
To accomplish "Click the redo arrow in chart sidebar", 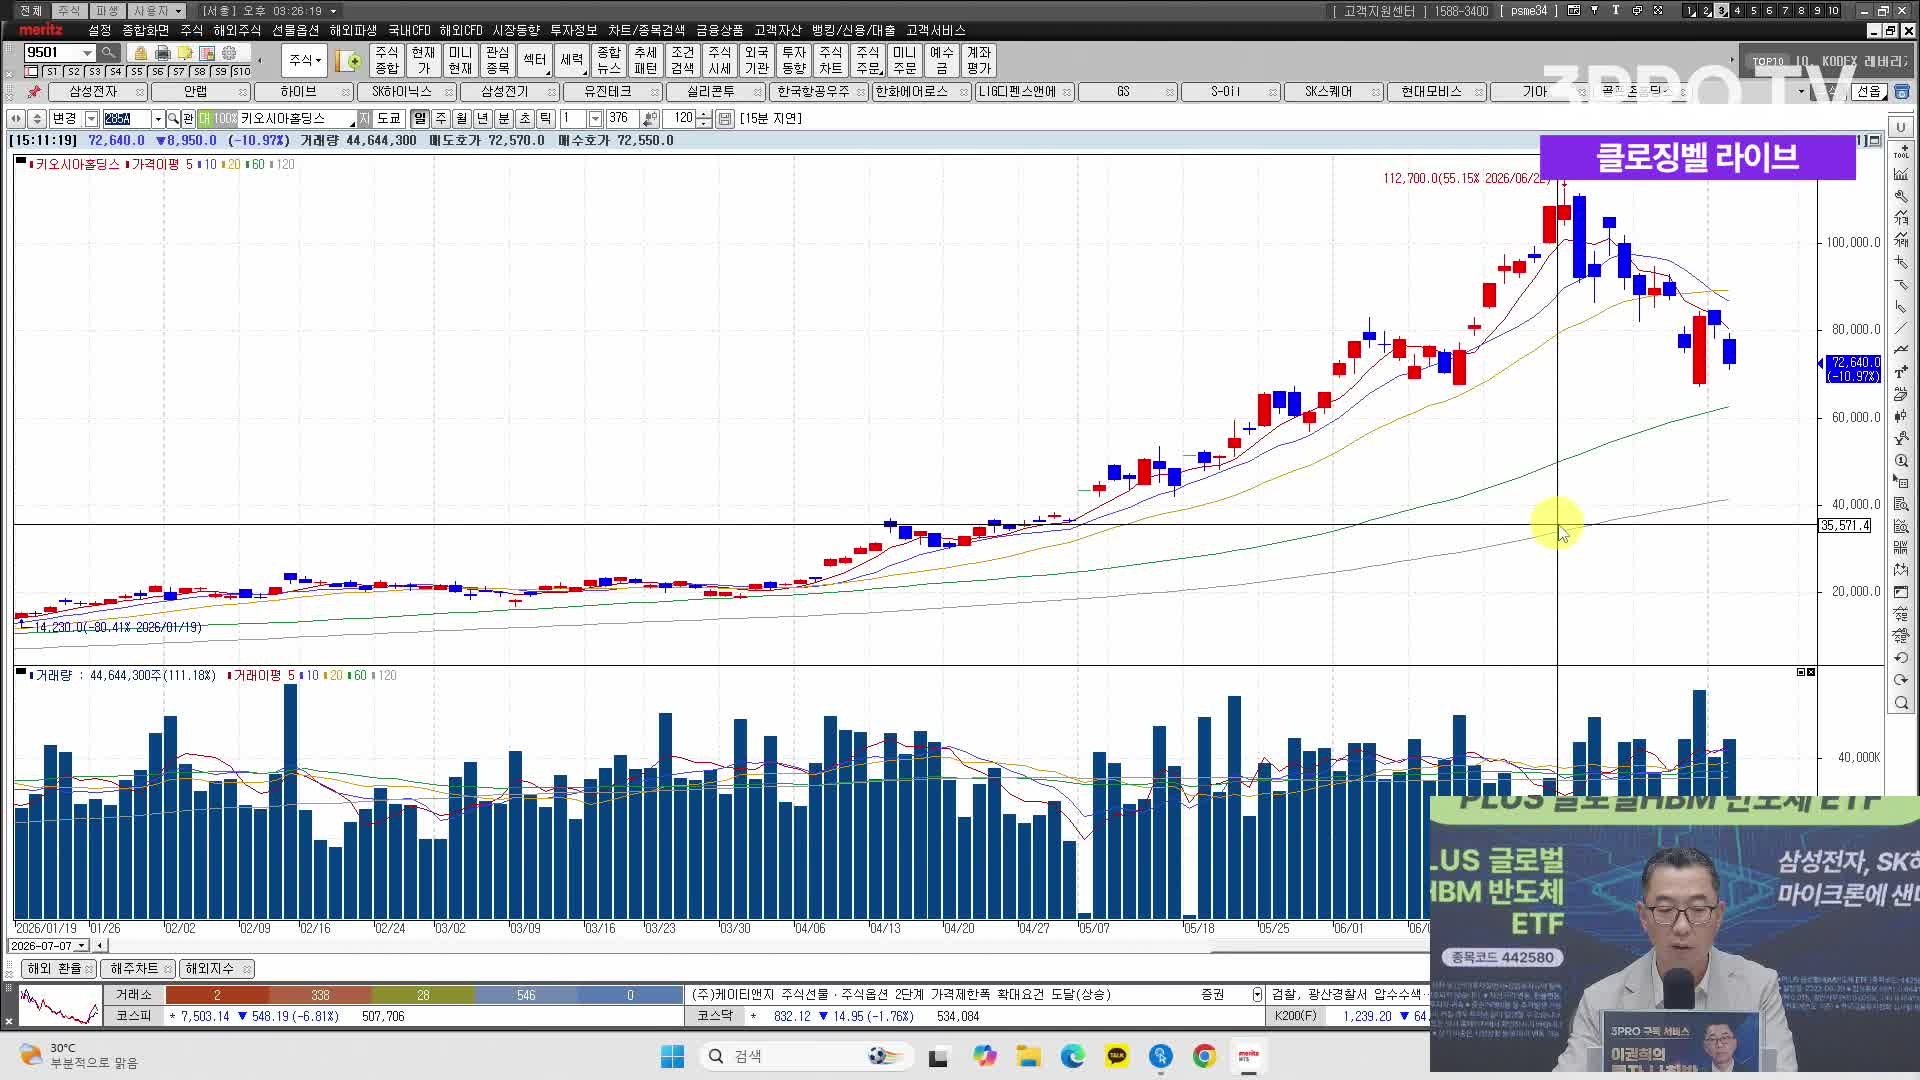I will 1901,680.
